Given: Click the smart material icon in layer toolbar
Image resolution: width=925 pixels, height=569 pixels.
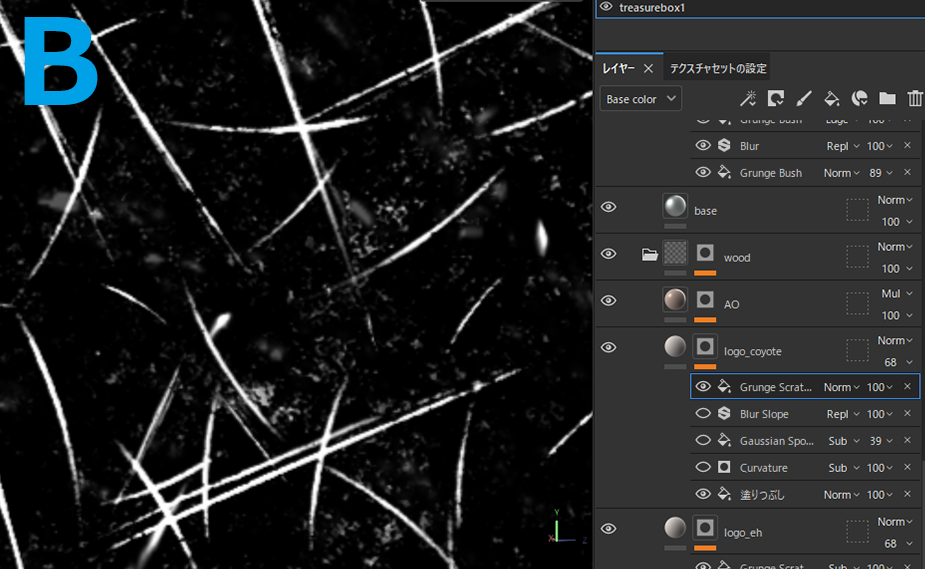Looking at the screenshot, I should click(859, 98).
